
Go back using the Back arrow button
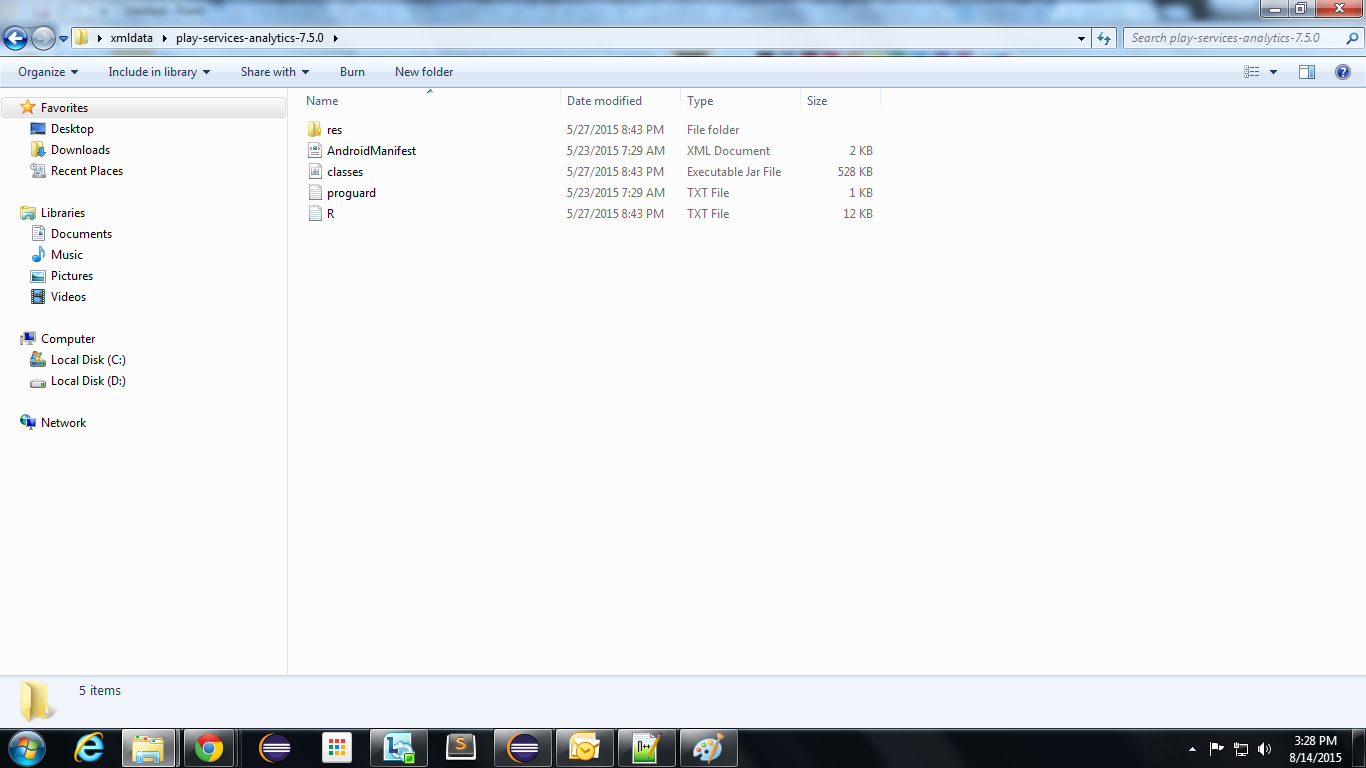pyautogui.click(x=16, y=38)
